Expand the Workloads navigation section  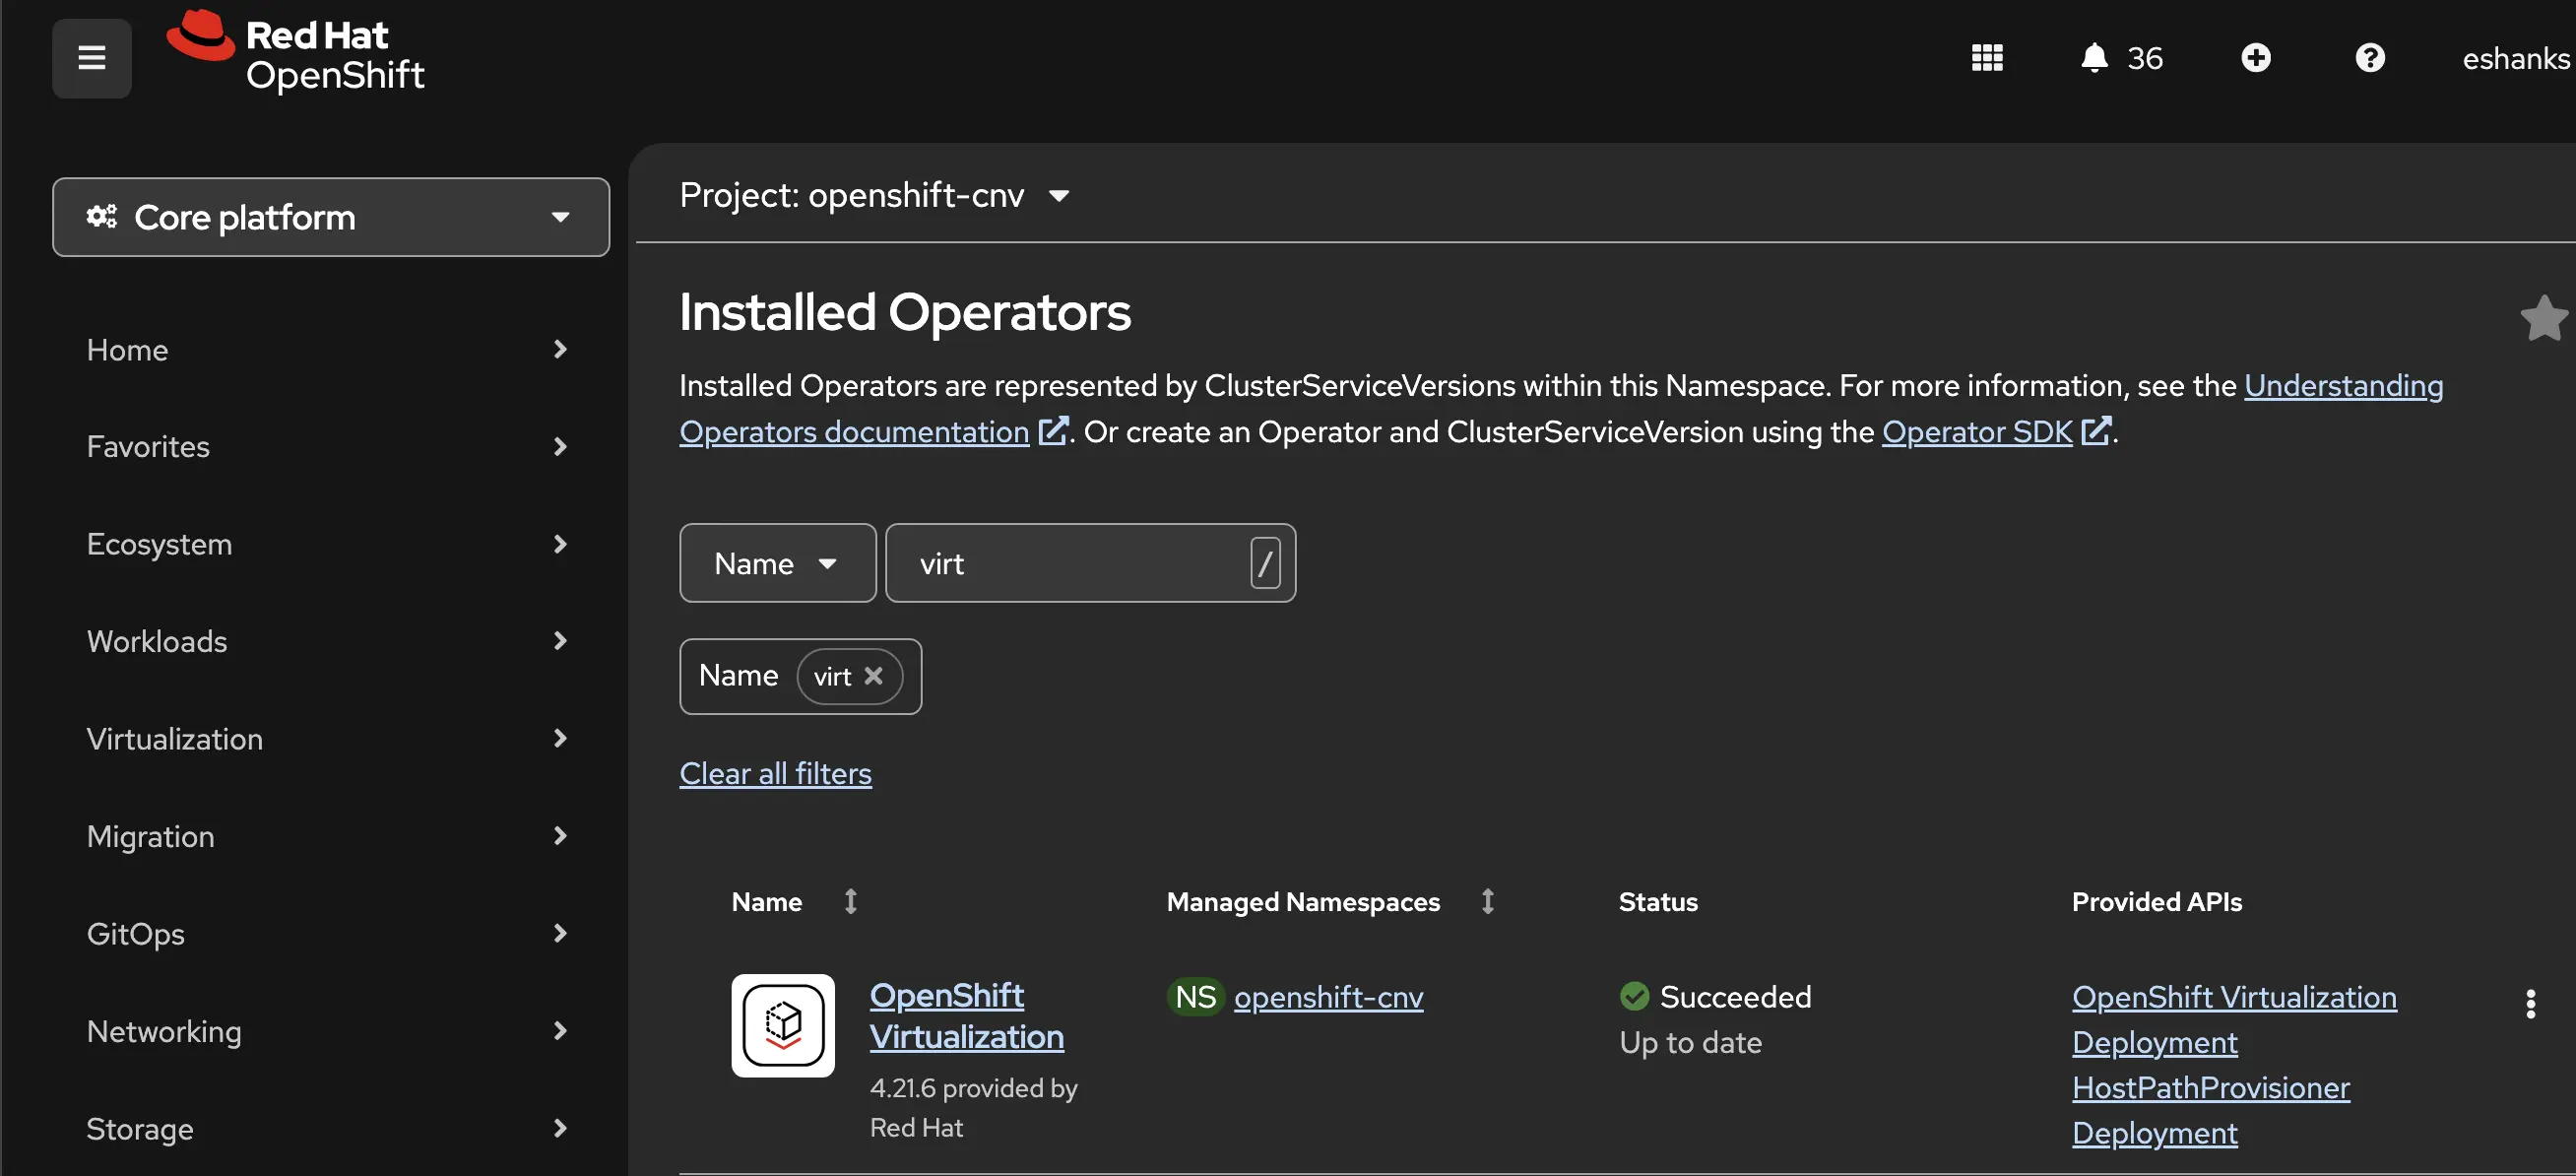tap(328, 641)
